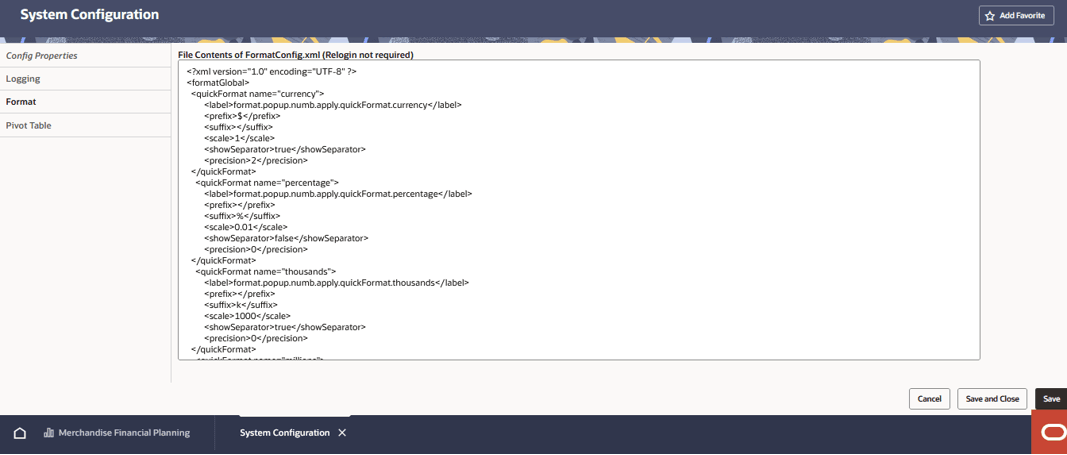Click the scale 0.01 line
Screen dimensions: 1067x455
(245, 227)
